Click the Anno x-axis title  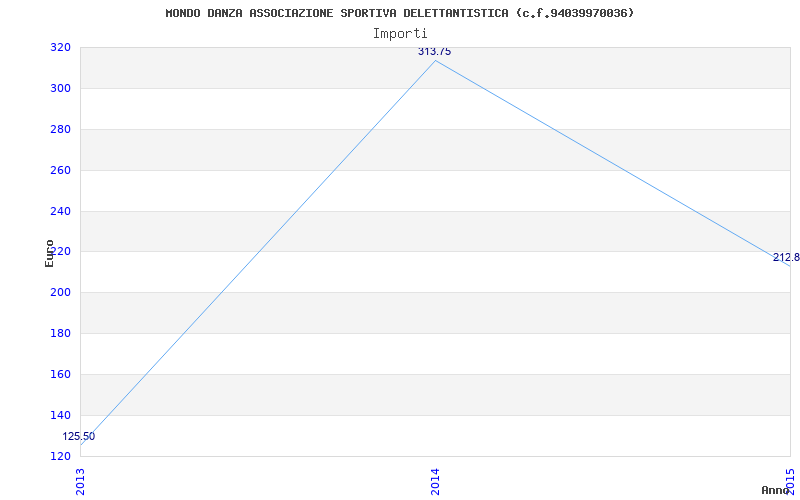776,490
